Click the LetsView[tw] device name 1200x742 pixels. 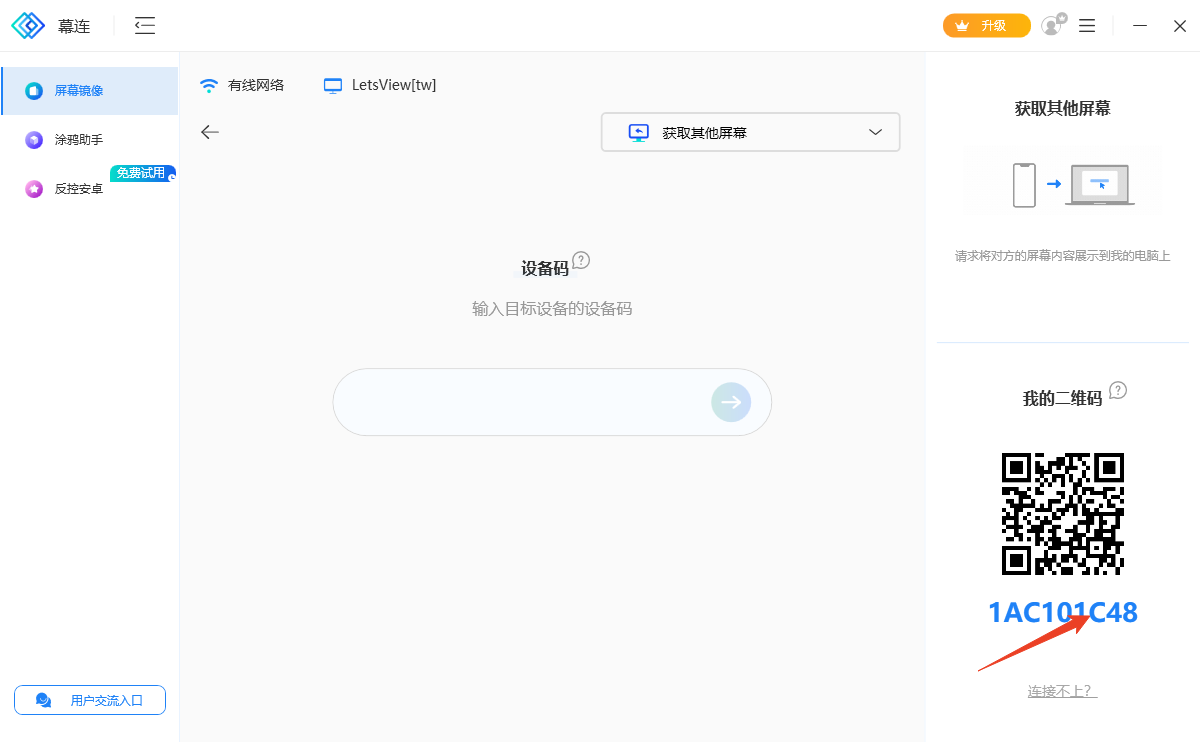tap(394, 85)
